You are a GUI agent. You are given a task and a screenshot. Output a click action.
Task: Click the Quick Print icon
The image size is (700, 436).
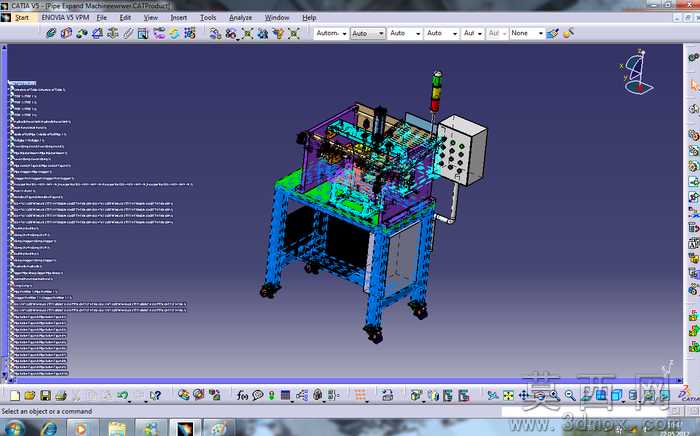pos(61,395)
